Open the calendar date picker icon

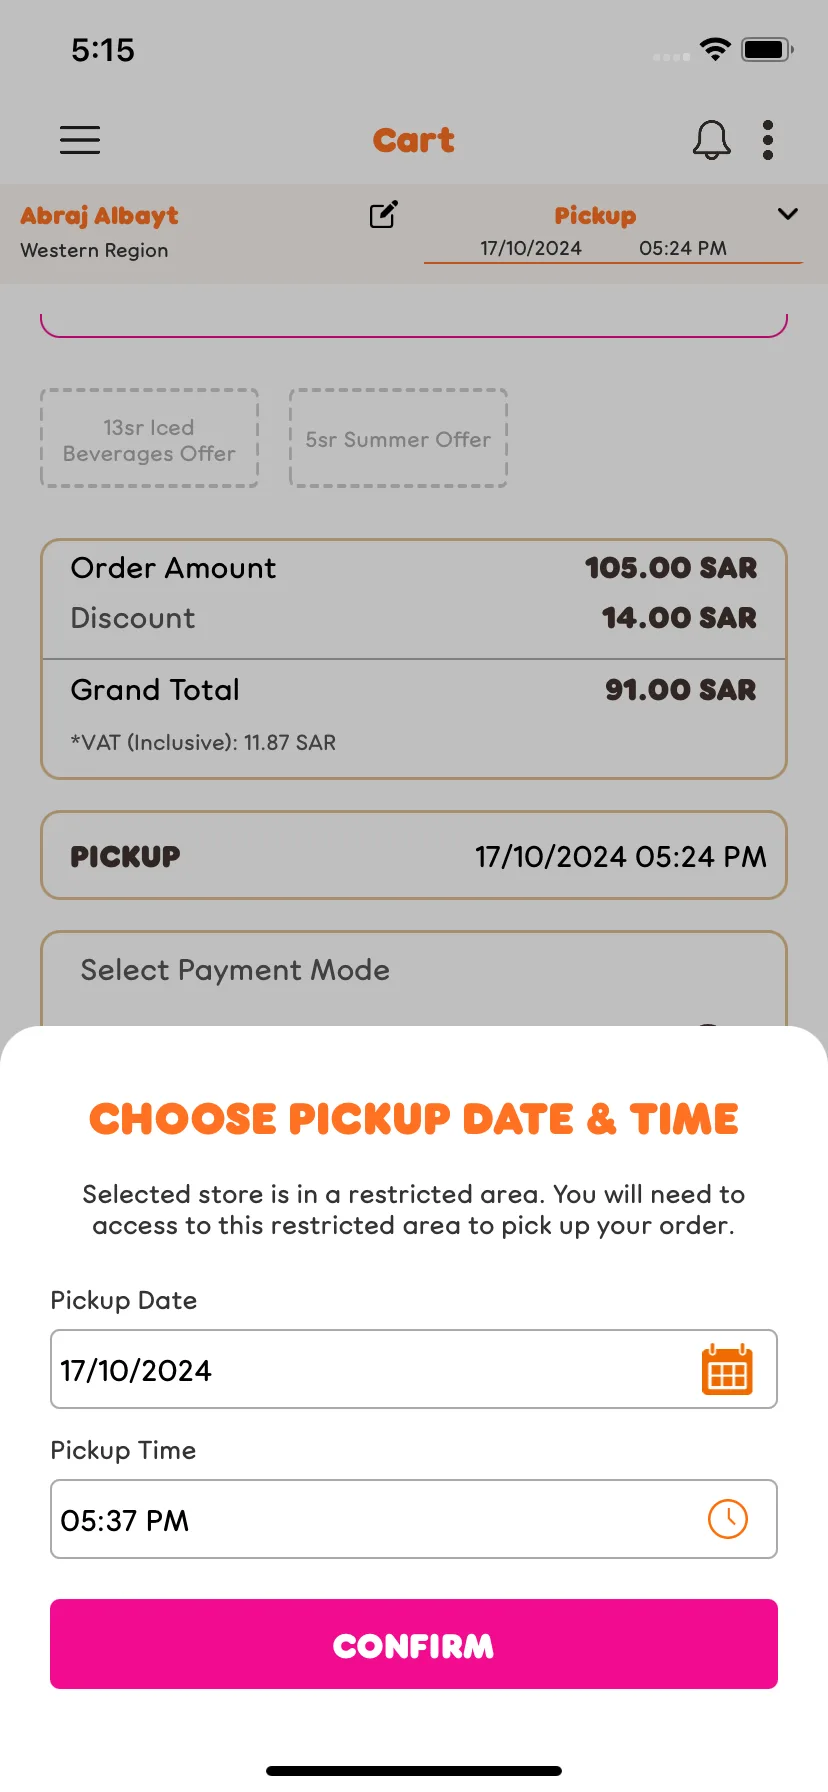(x=727, y=1369)
